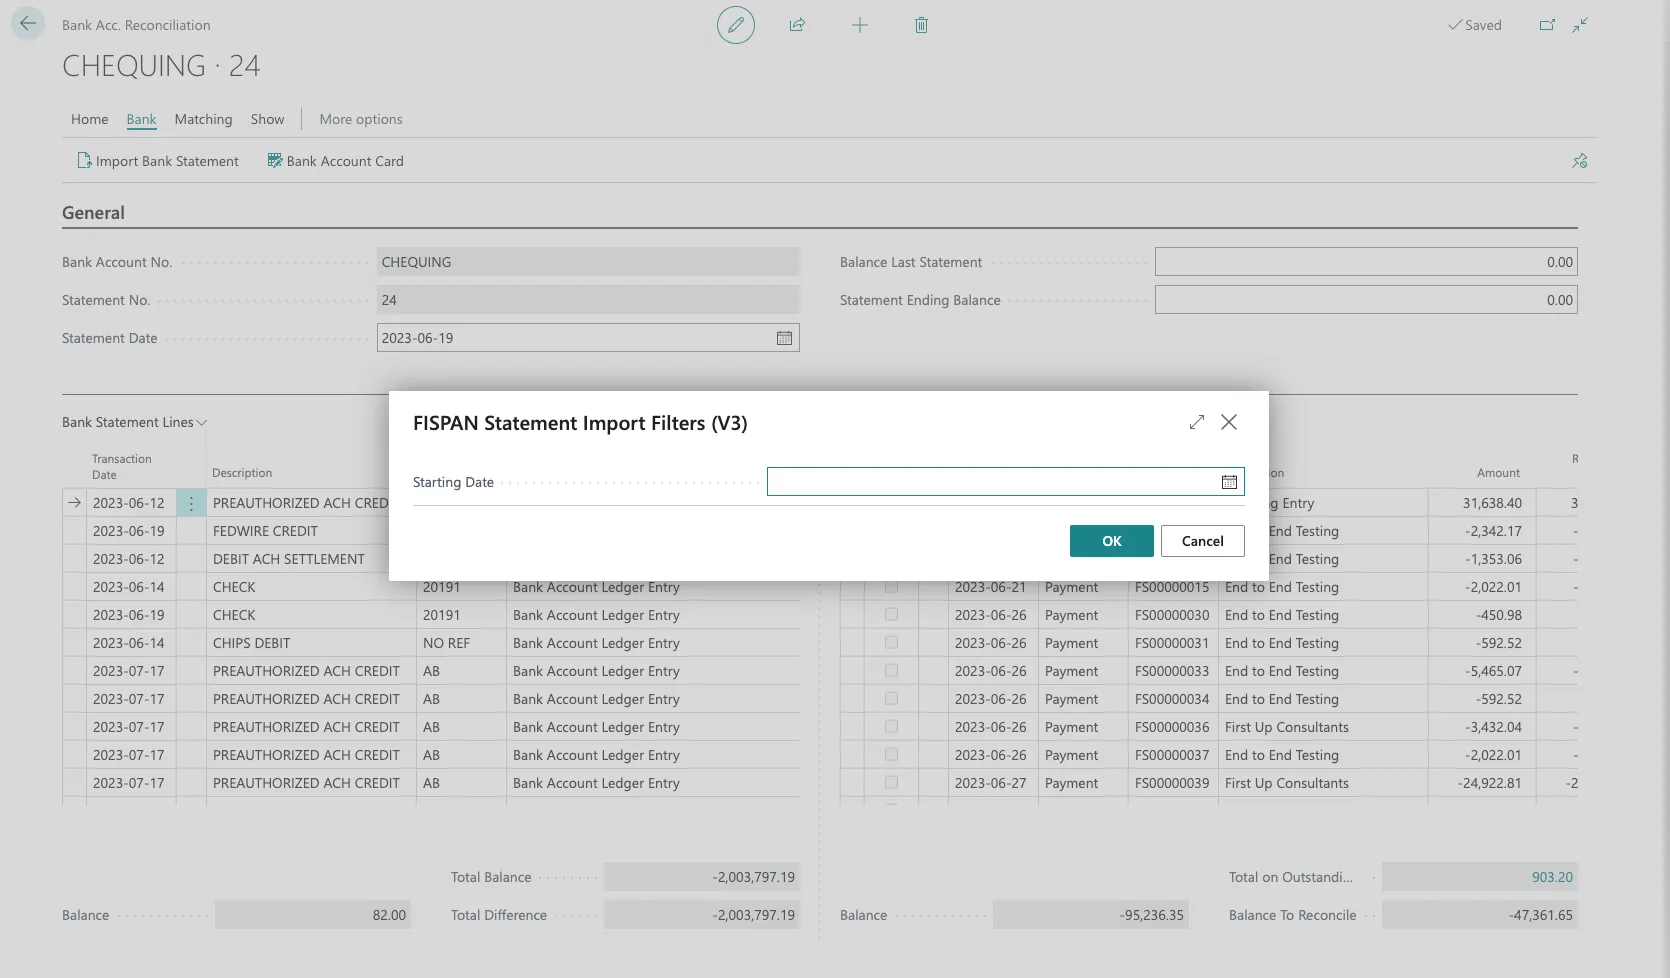Viewport: 1670px width, 978px height.
Task: Click the Transaction Date column header
Action: click(122, 467)
